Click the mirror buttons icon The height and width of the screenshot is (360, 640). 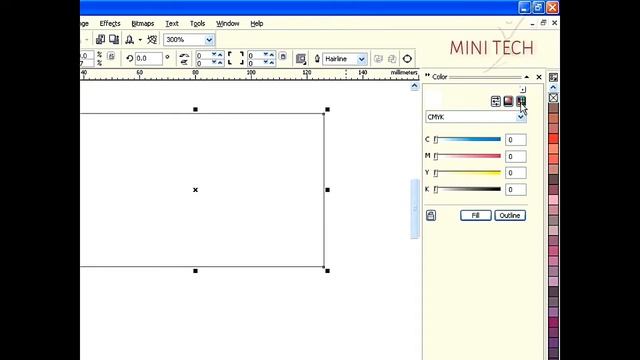click(x=184, y=58)
